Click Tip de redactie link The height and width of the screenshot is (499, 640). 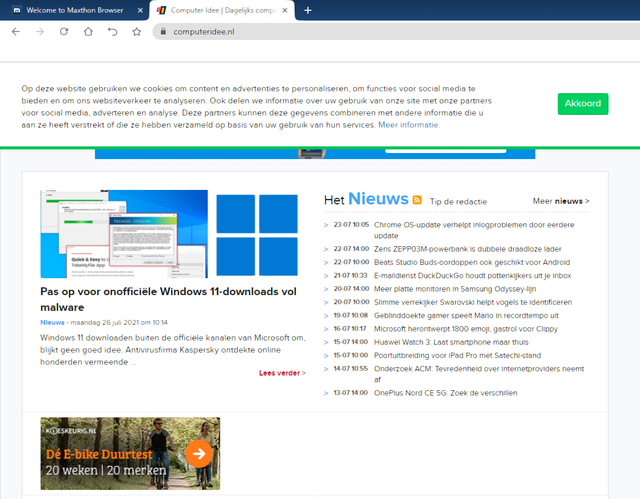coord(458,202)
